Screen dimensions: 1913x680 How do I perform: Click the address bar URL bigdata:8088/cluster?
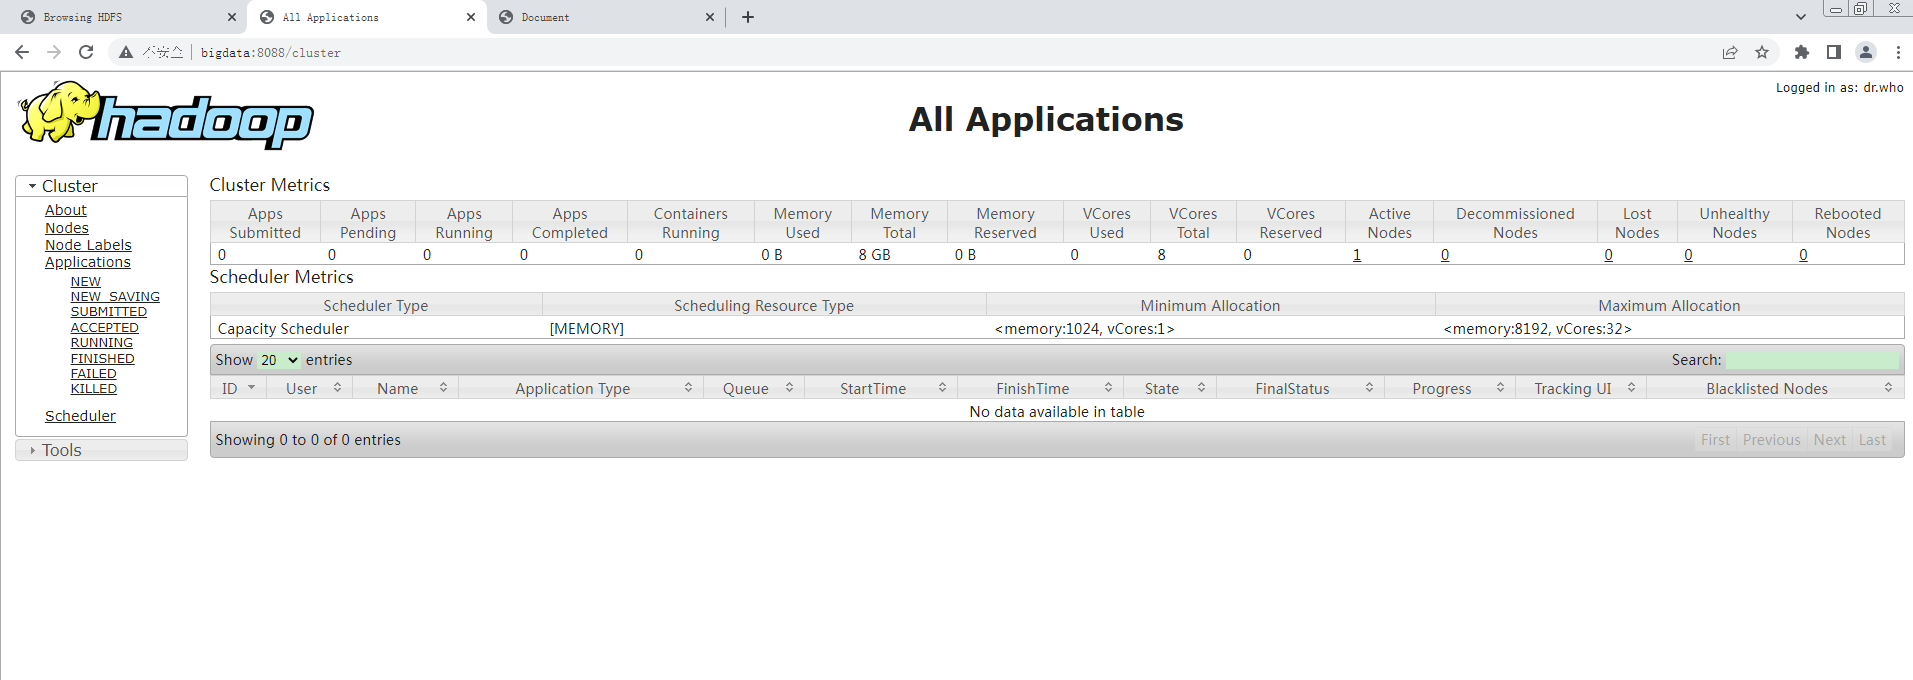(271, 53)
